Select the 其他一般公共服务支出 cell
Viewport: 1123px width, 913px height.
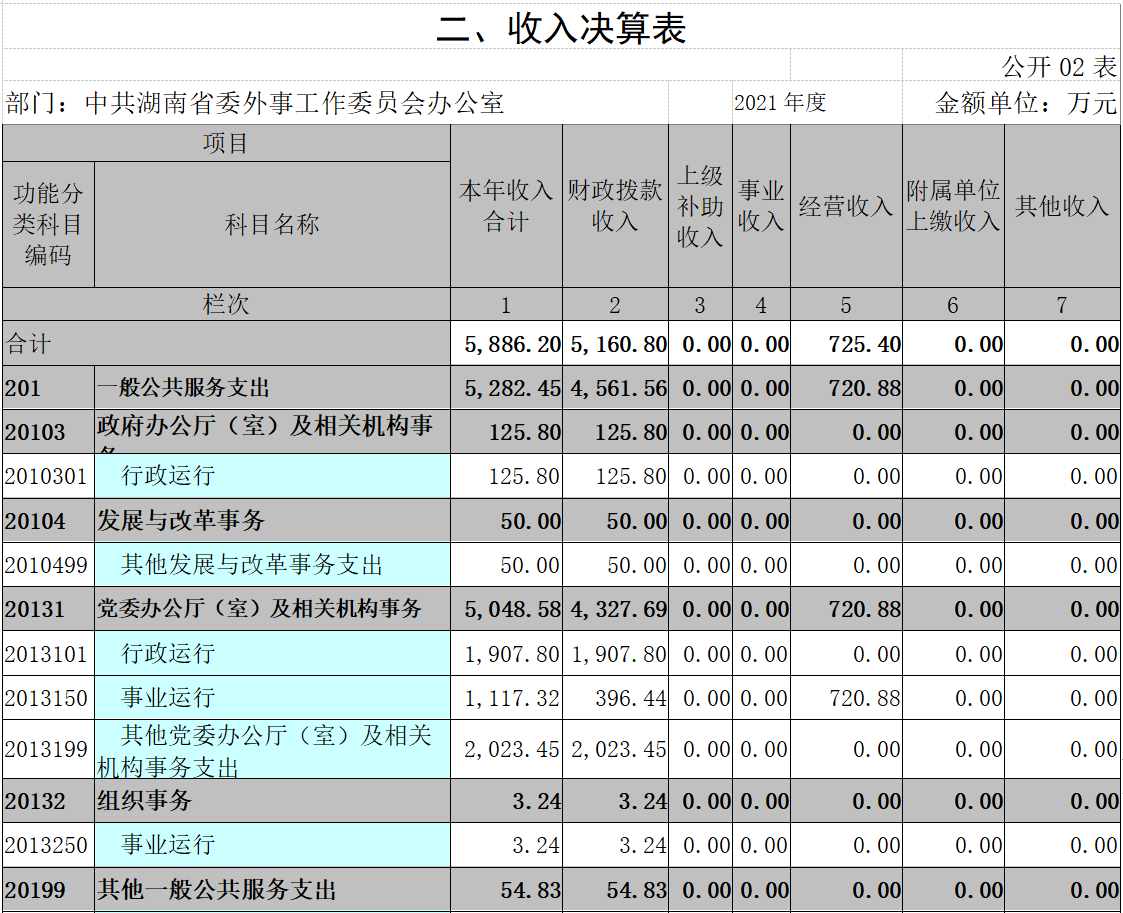tap(272, 890)
